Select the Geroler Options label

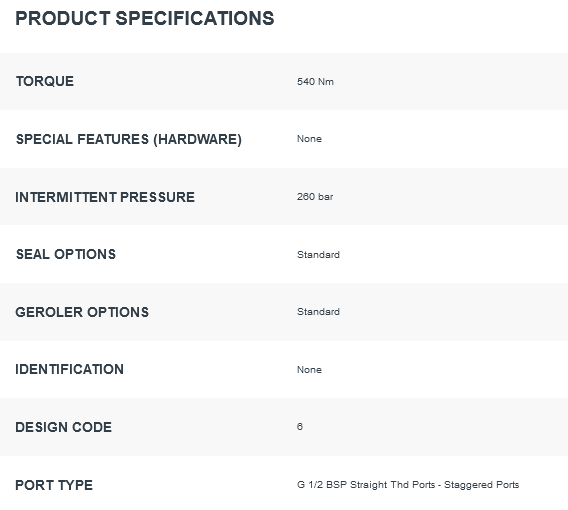click(x=82, y=312)
